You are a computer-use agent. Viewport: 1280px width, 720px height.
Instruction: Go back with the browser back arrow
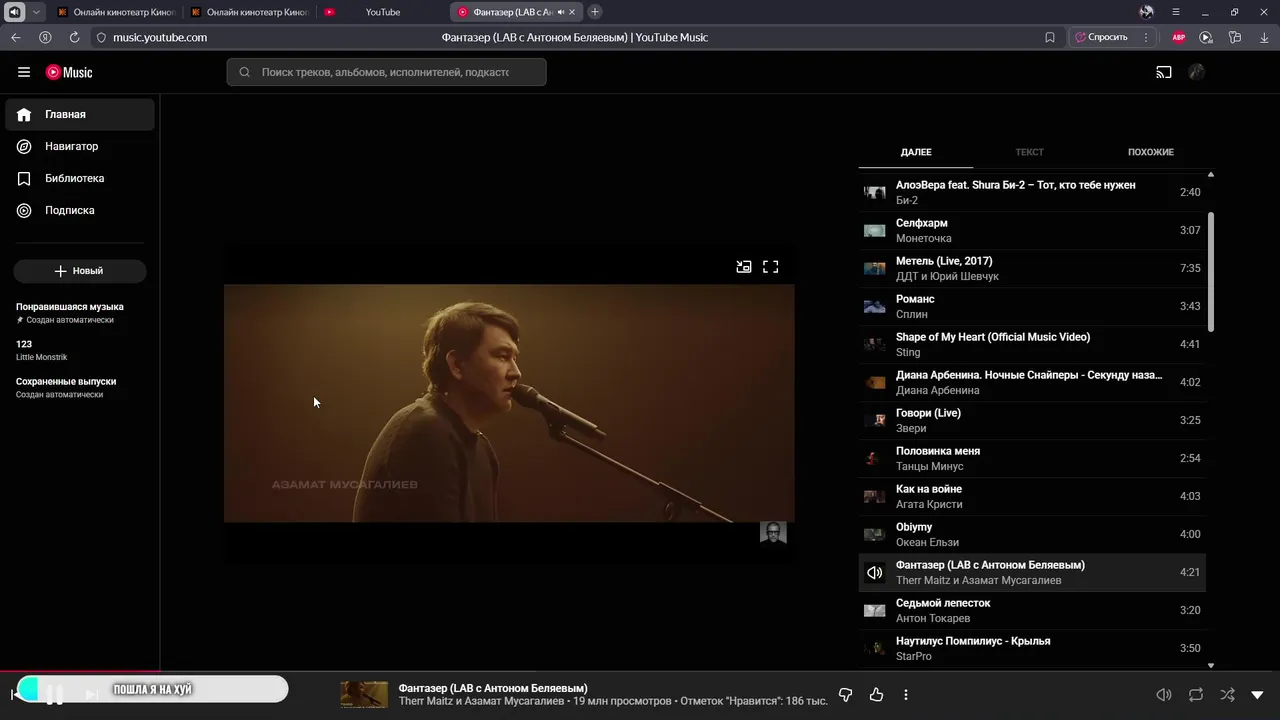point(16,37)
